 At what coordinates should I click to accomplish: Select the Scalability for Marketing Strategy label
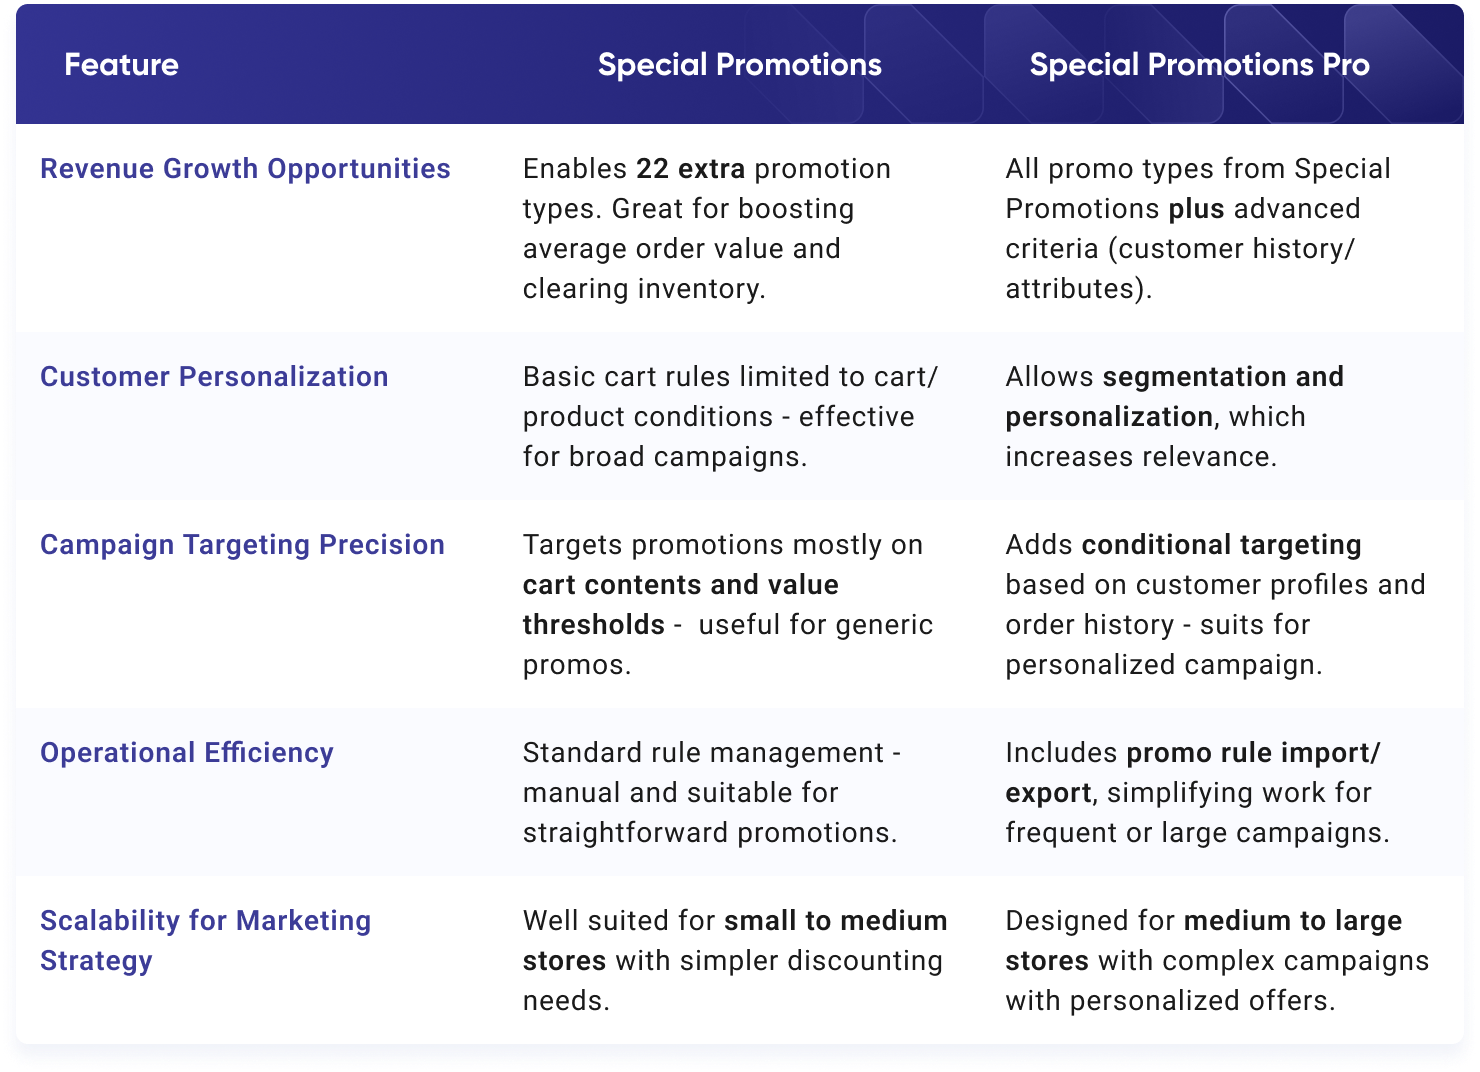point(205,940)
